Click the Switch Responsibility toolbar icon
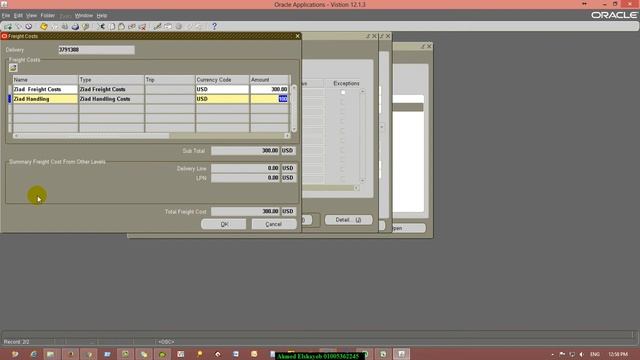 (x=64, y=27)
